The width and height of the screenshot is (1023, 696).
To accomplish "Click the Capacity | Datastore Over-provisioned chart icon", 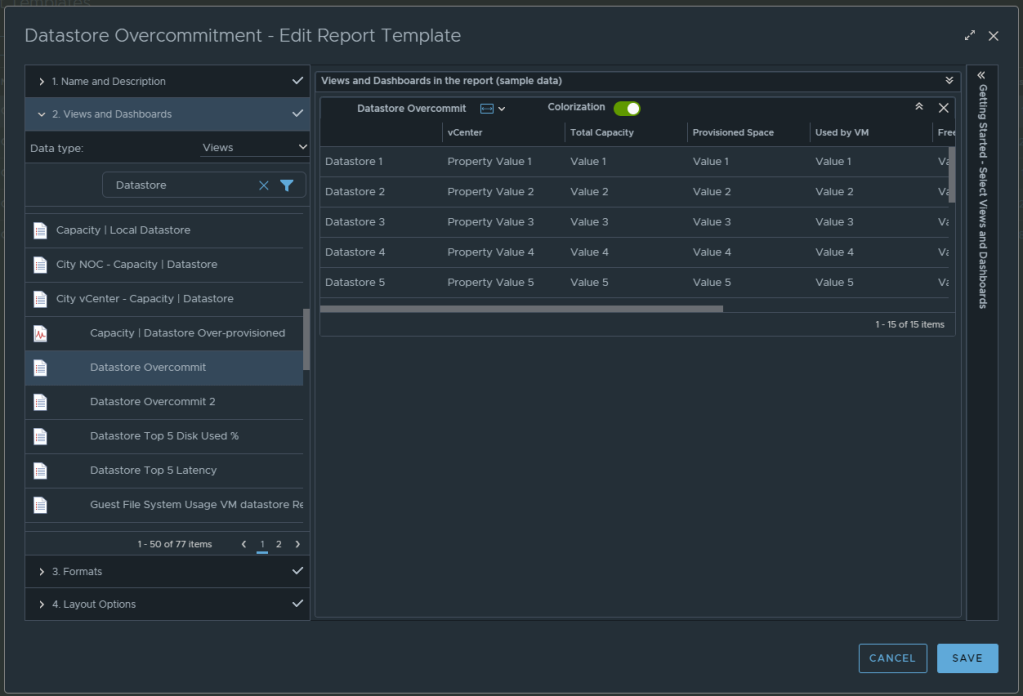I will (40, 334).
